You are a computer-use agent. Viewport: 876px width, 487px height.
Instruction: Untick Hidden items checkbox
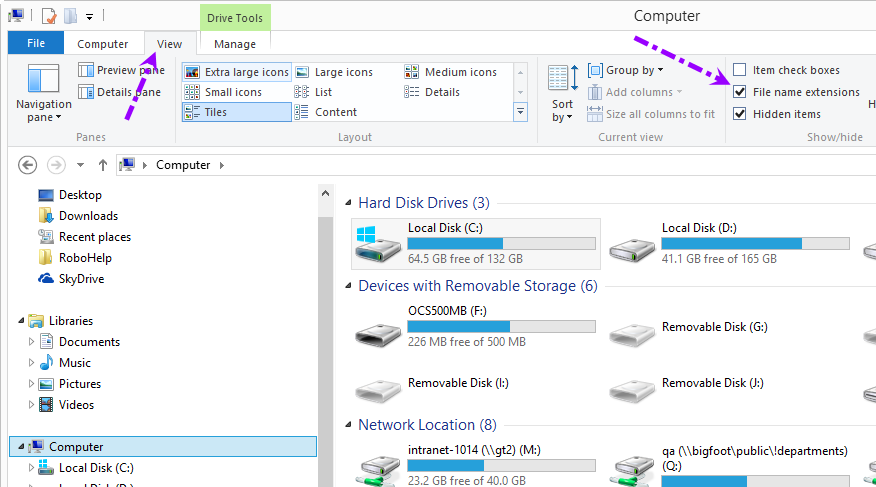(x=740, y=114)
